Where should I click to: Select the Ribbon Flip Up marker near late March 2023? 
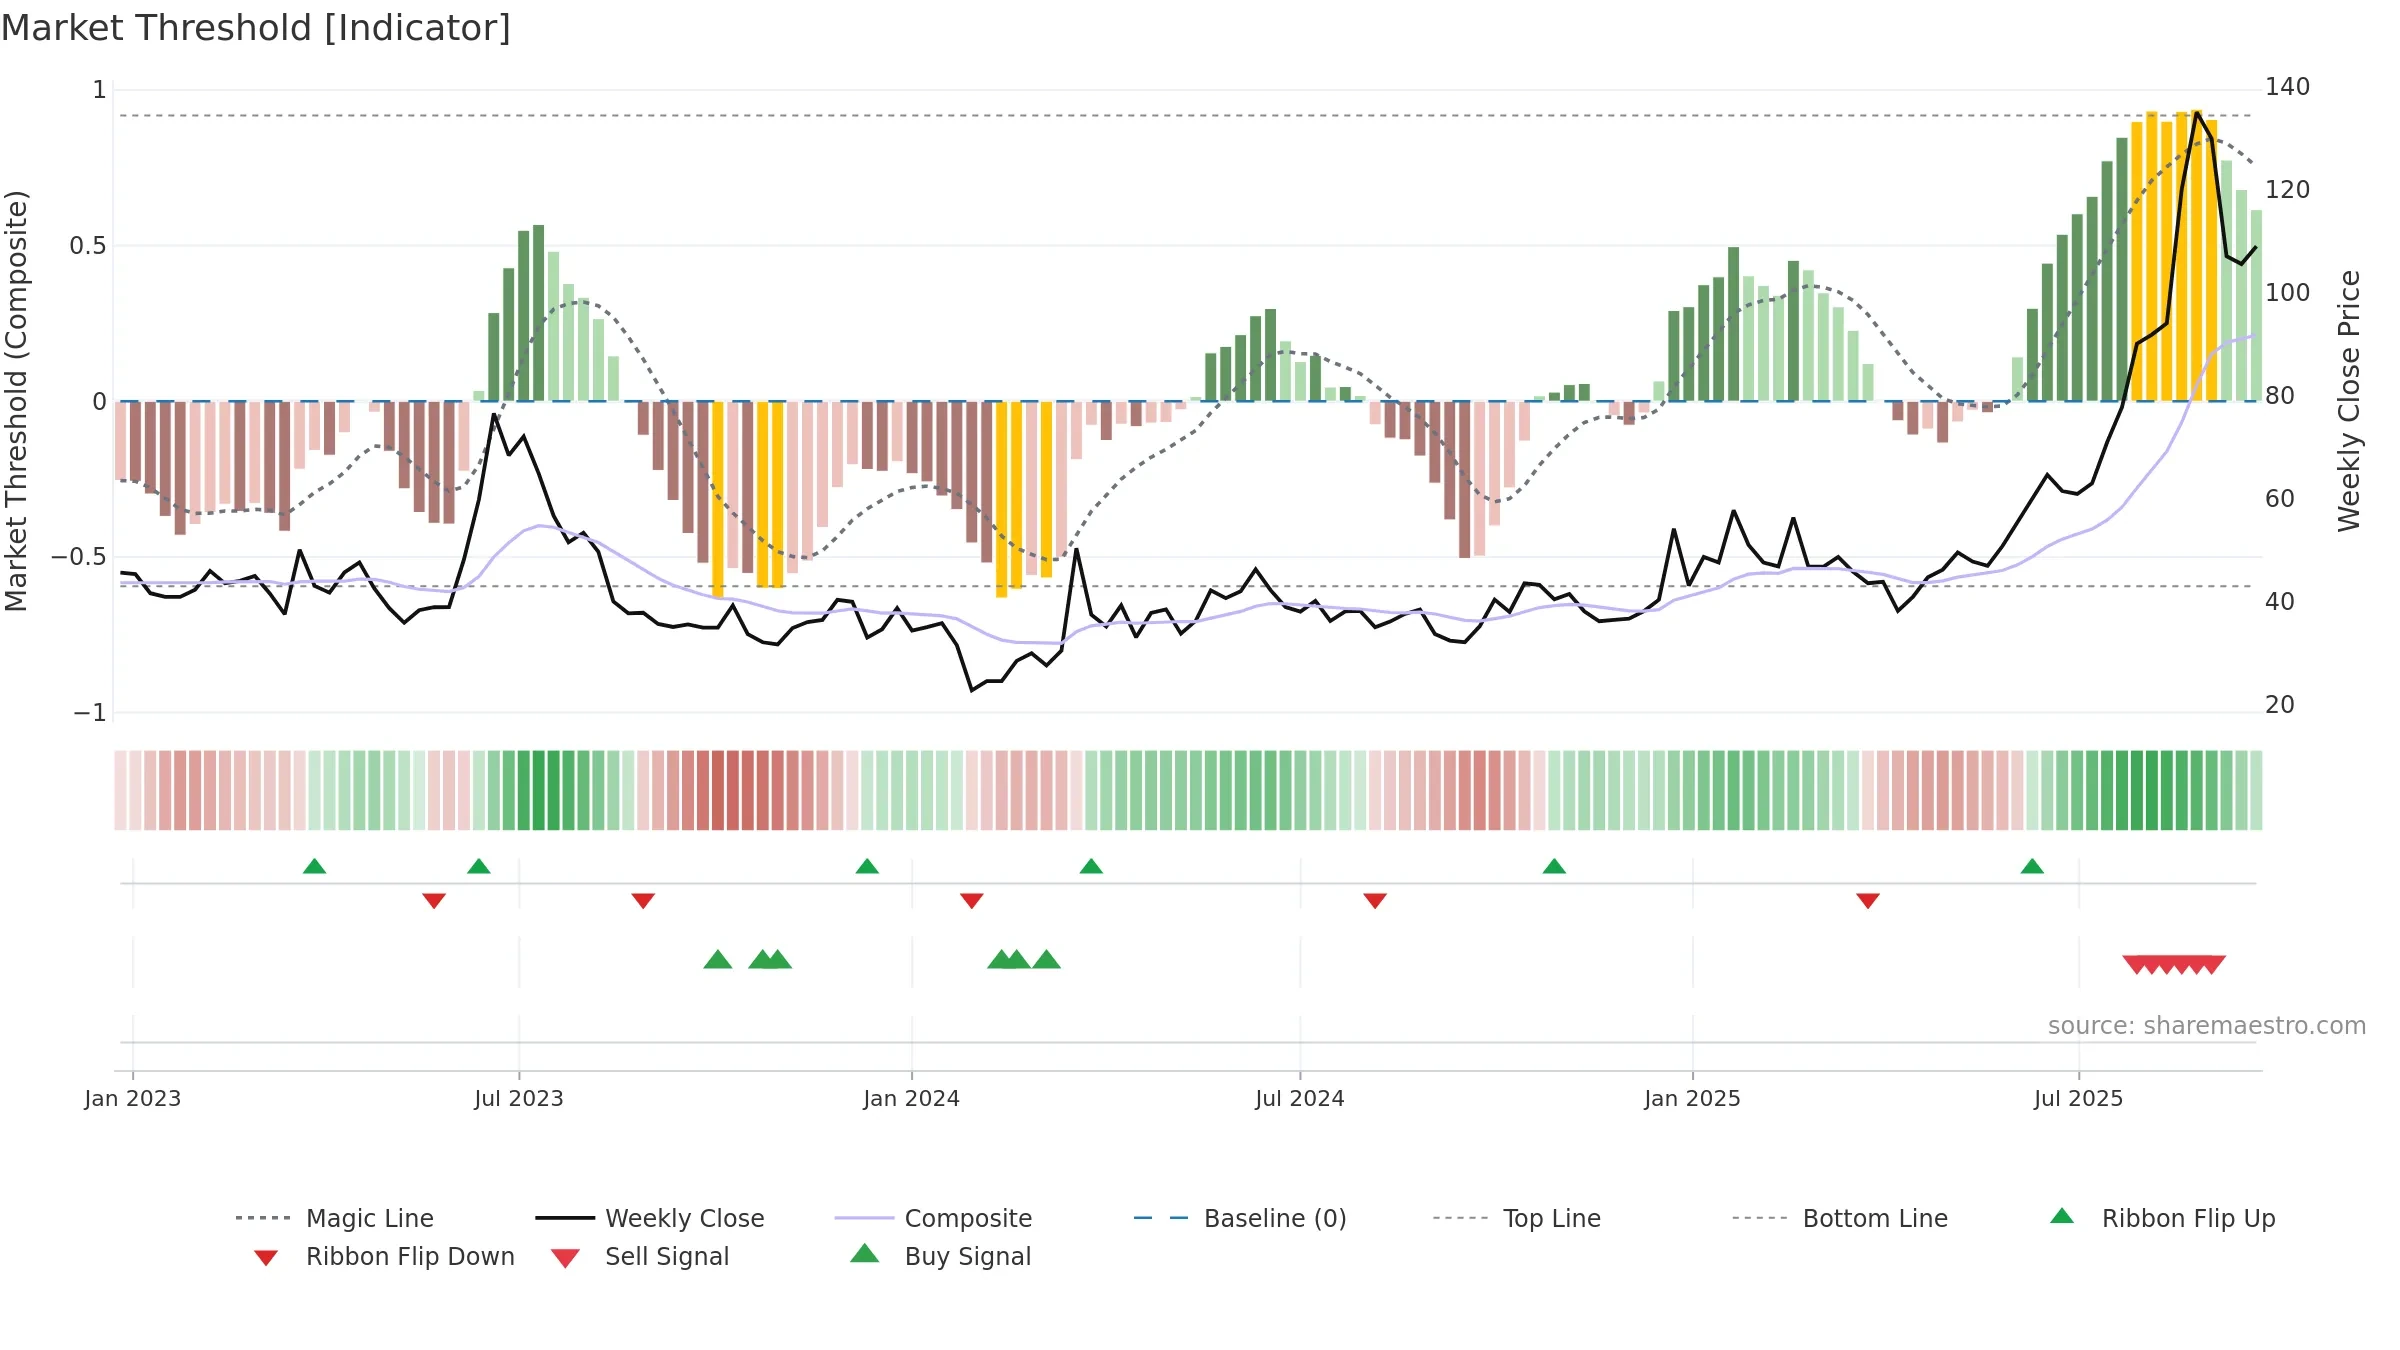[314, 866]
